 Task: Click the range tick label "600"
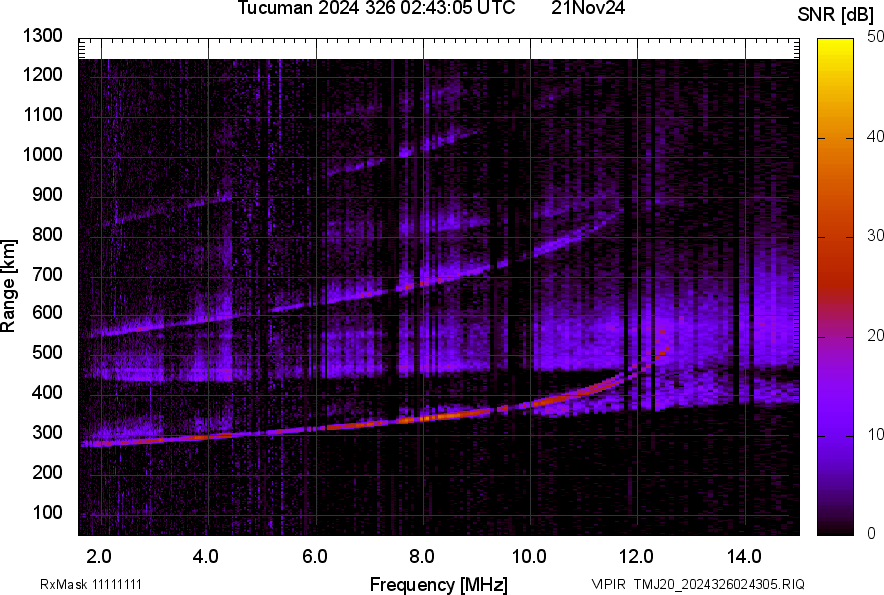coord(47,312)
